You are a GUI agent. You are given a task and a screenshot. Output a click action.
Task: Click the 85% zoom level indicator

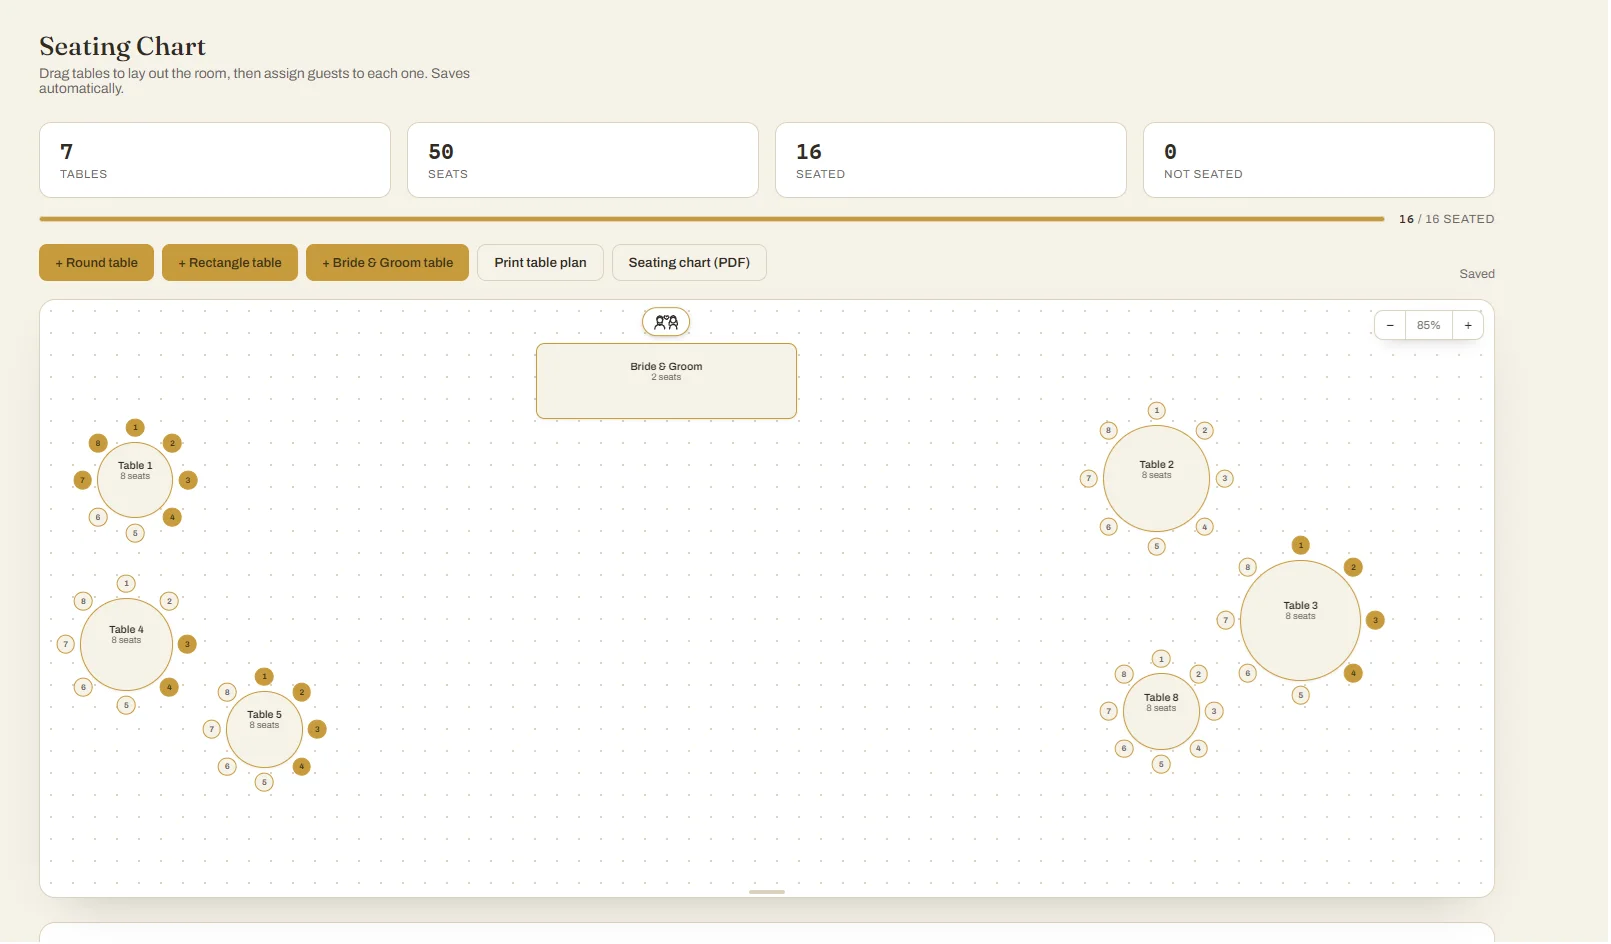(1430, 326)
